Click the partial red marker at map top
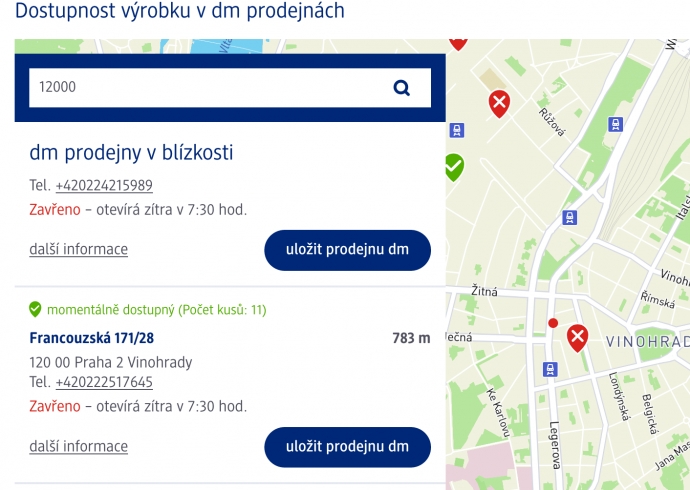The width and height of the screenshot is (690, 490). tap(458, 44)
